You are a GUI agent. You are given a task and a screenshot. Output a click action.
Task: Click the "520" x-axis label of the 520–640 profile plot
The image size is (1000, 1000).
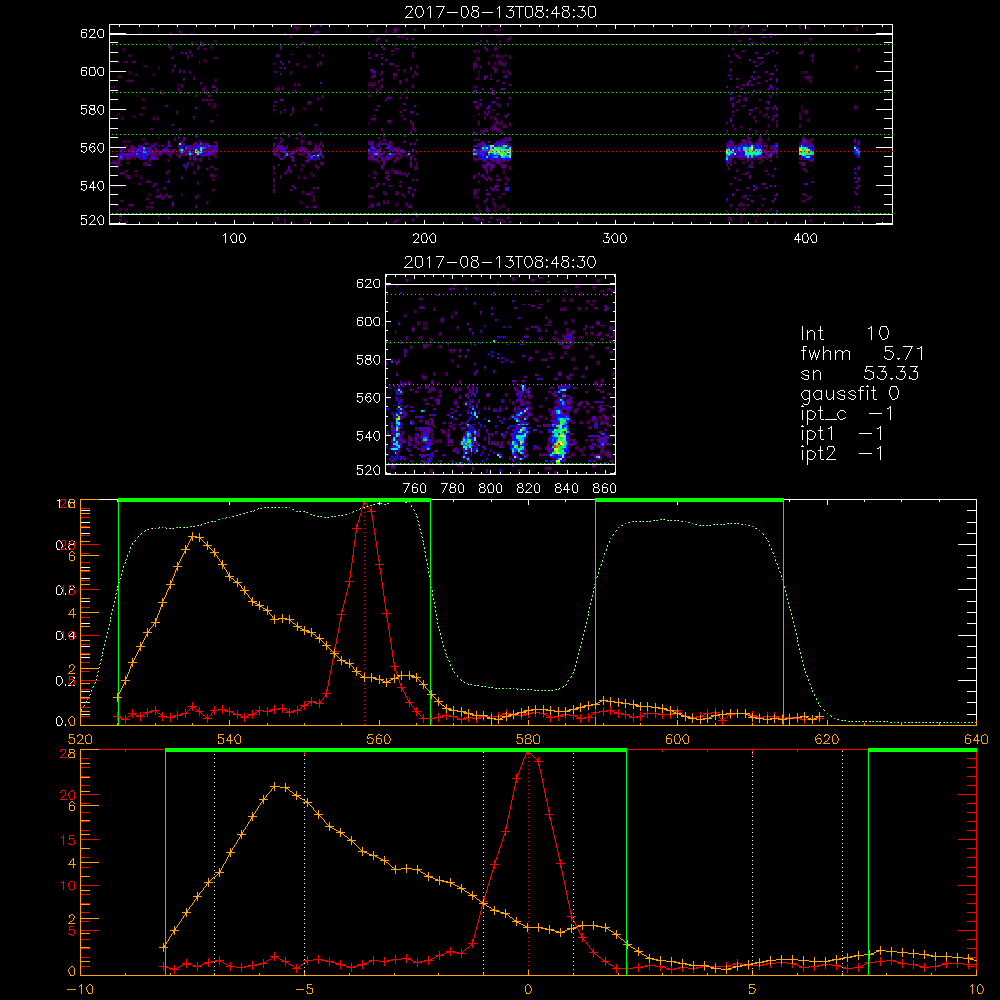coord(80,739)
